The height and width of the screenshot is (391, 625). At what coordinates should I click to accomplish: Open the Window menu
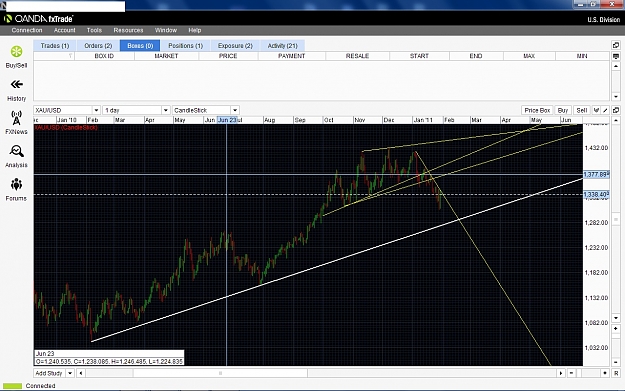tap(166, 30)
